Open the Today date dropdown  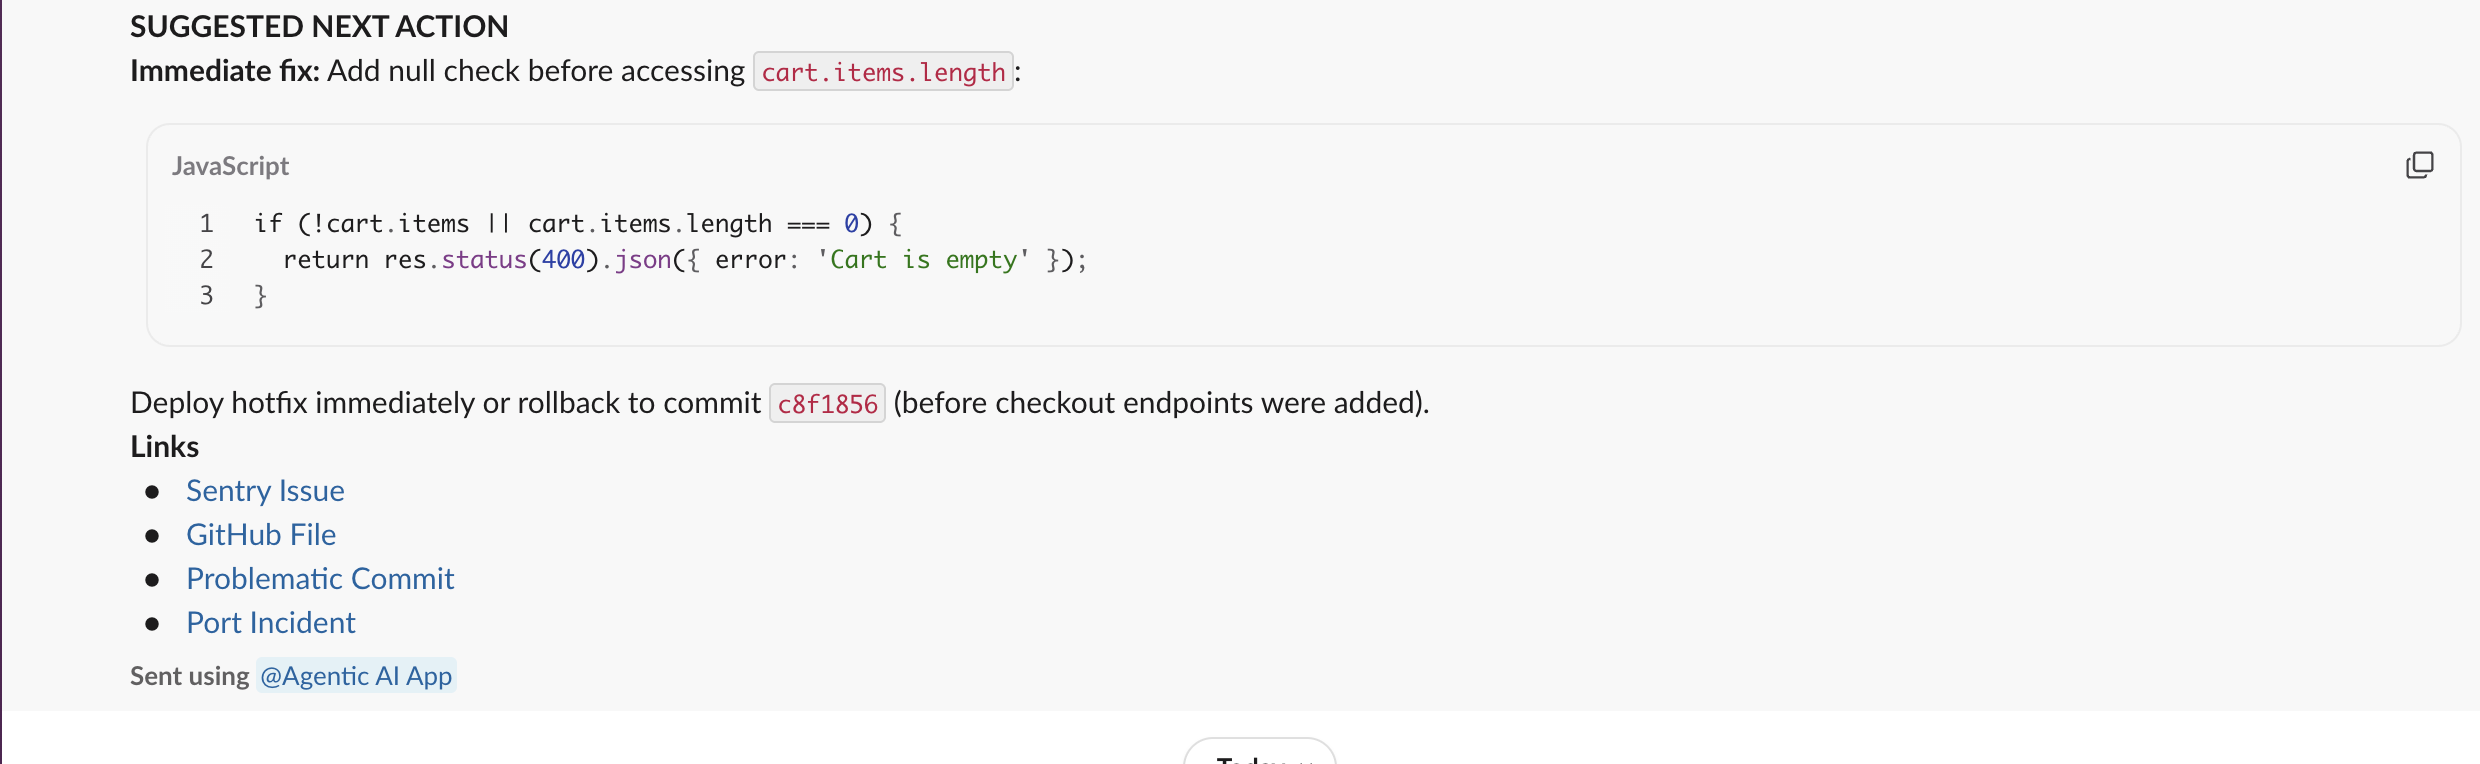[1259, 754]
